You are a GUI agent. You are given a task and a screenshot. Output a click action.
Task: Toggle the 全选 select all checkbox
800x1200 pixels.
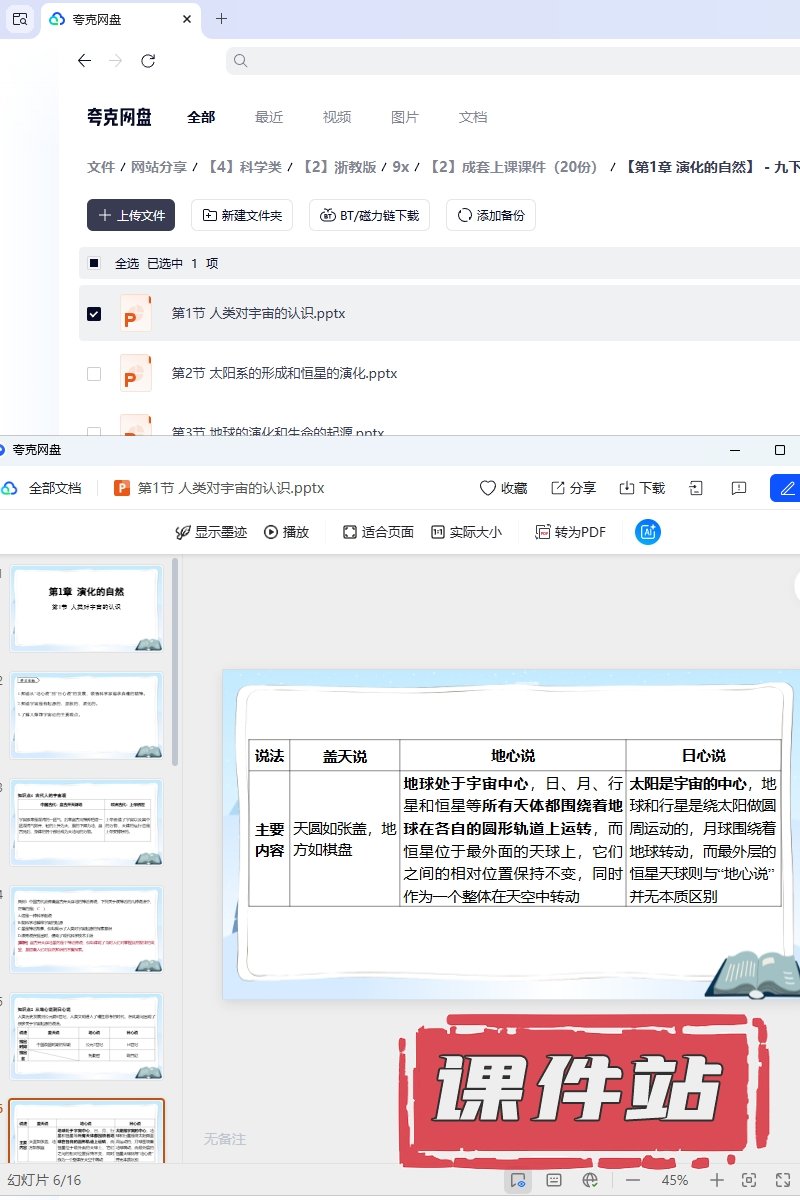pyautogui.click(x=94, y=264)
